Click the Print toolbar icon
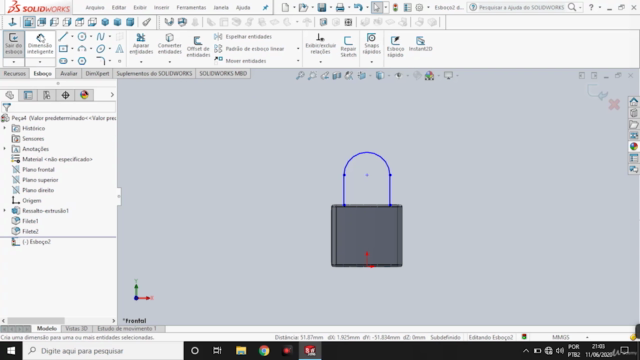This screenshot has width=640, height=360. pos(340,7)
